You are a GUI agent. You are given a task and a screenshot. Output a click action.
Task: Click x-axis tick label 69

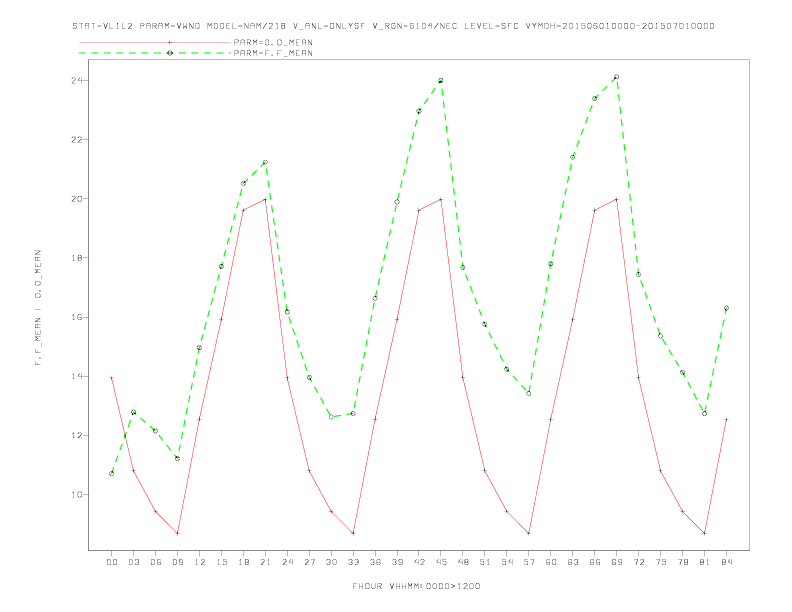617,562
